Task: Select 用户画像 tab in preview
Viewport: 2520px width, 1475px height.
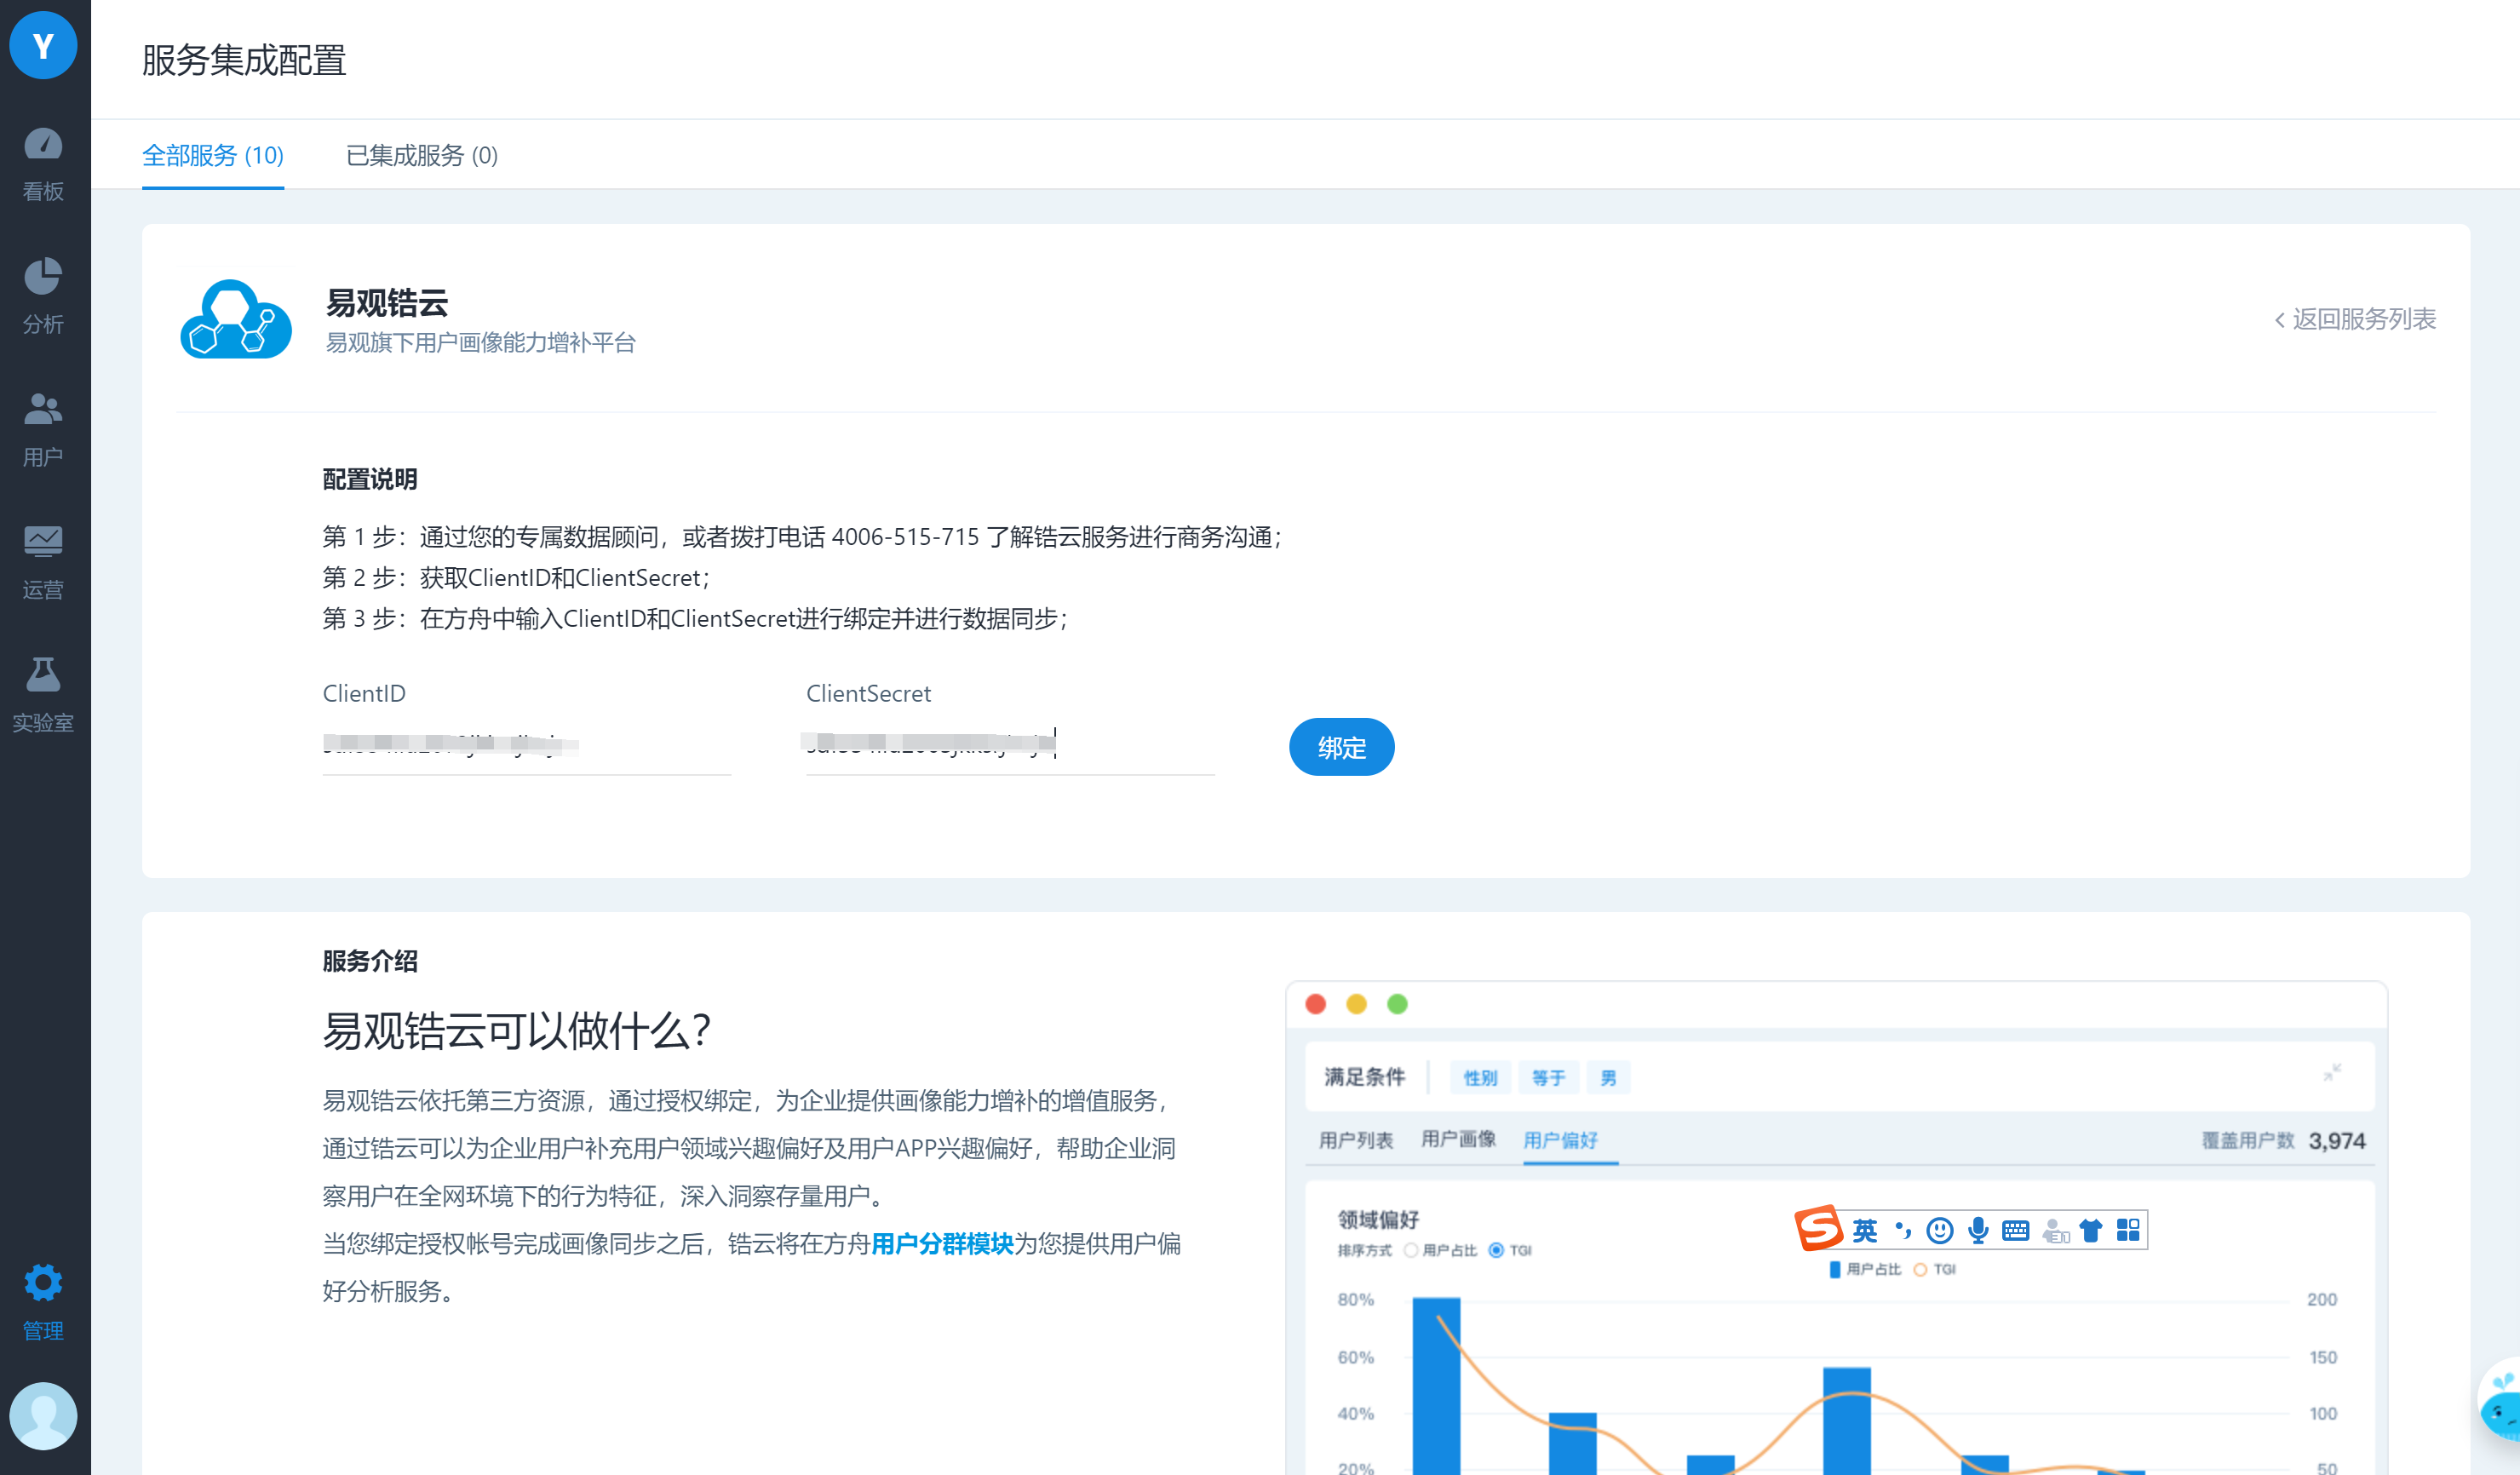Action: 1459,1139
